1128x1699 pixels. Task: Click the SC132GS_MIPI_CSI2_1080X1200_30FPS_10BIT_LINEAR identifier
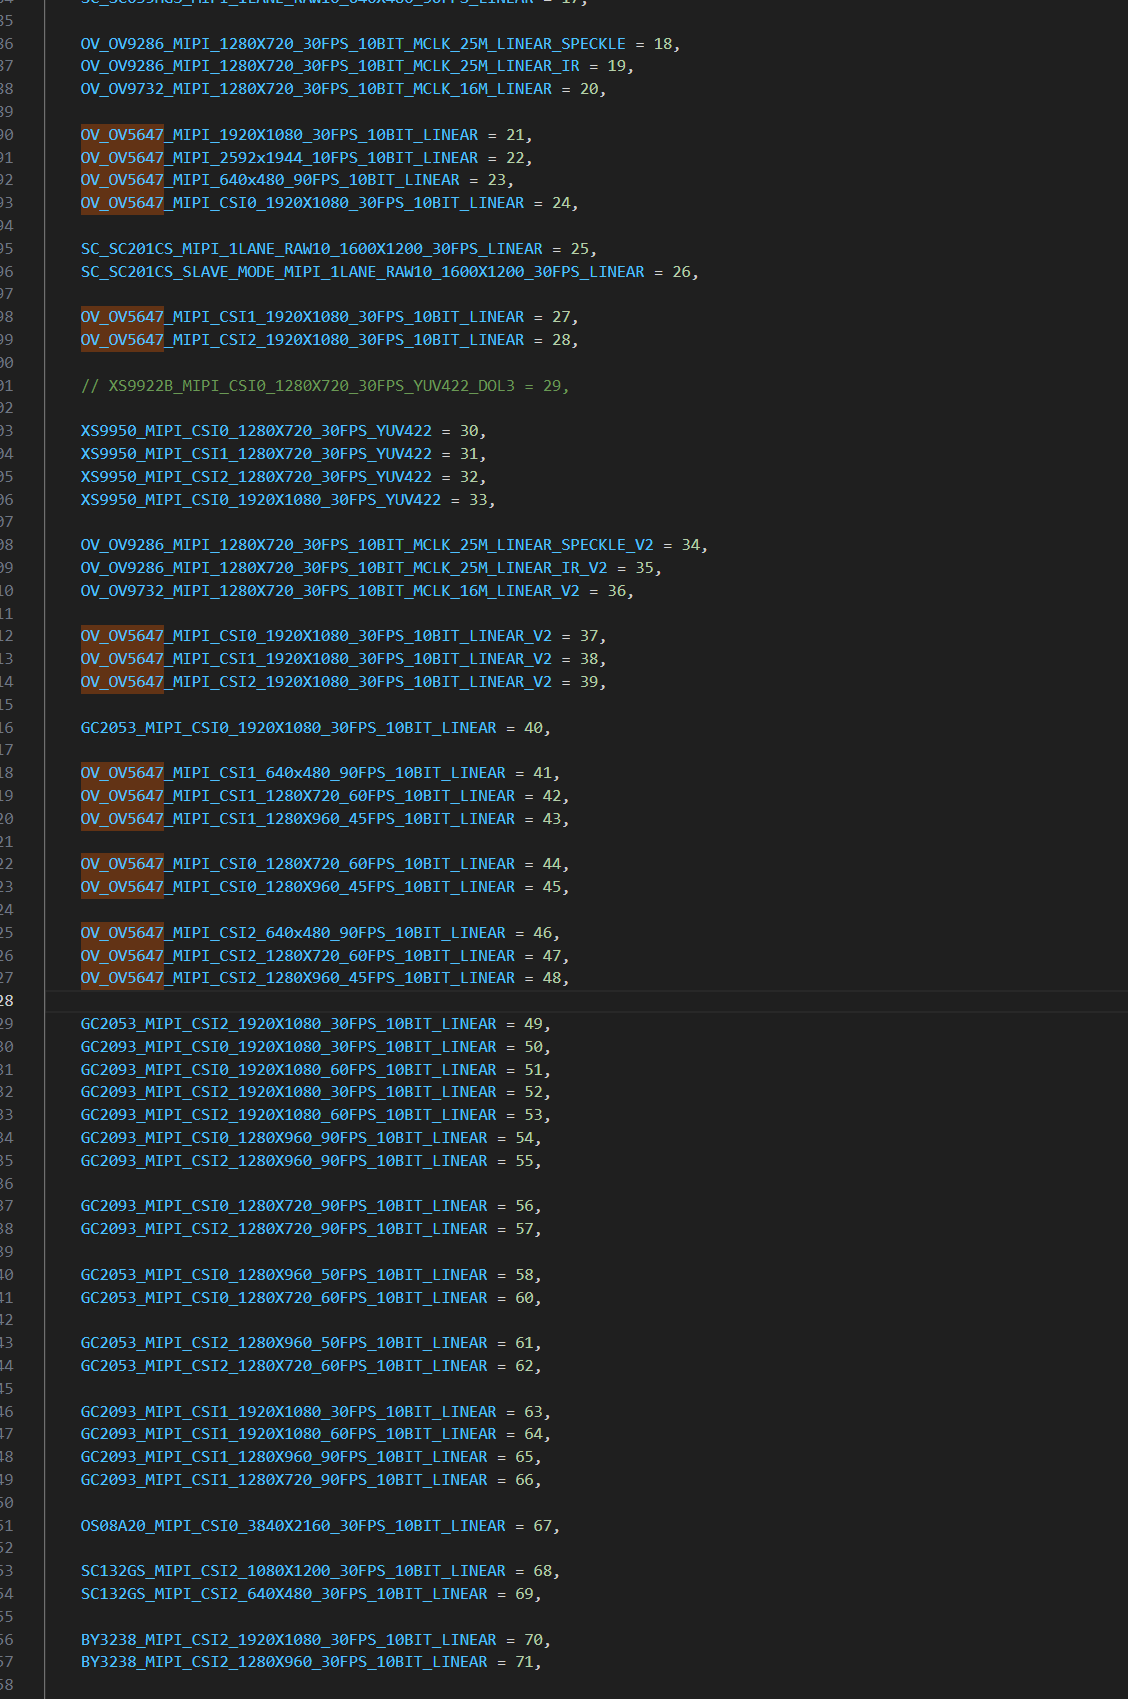[x=292, y=1571]
